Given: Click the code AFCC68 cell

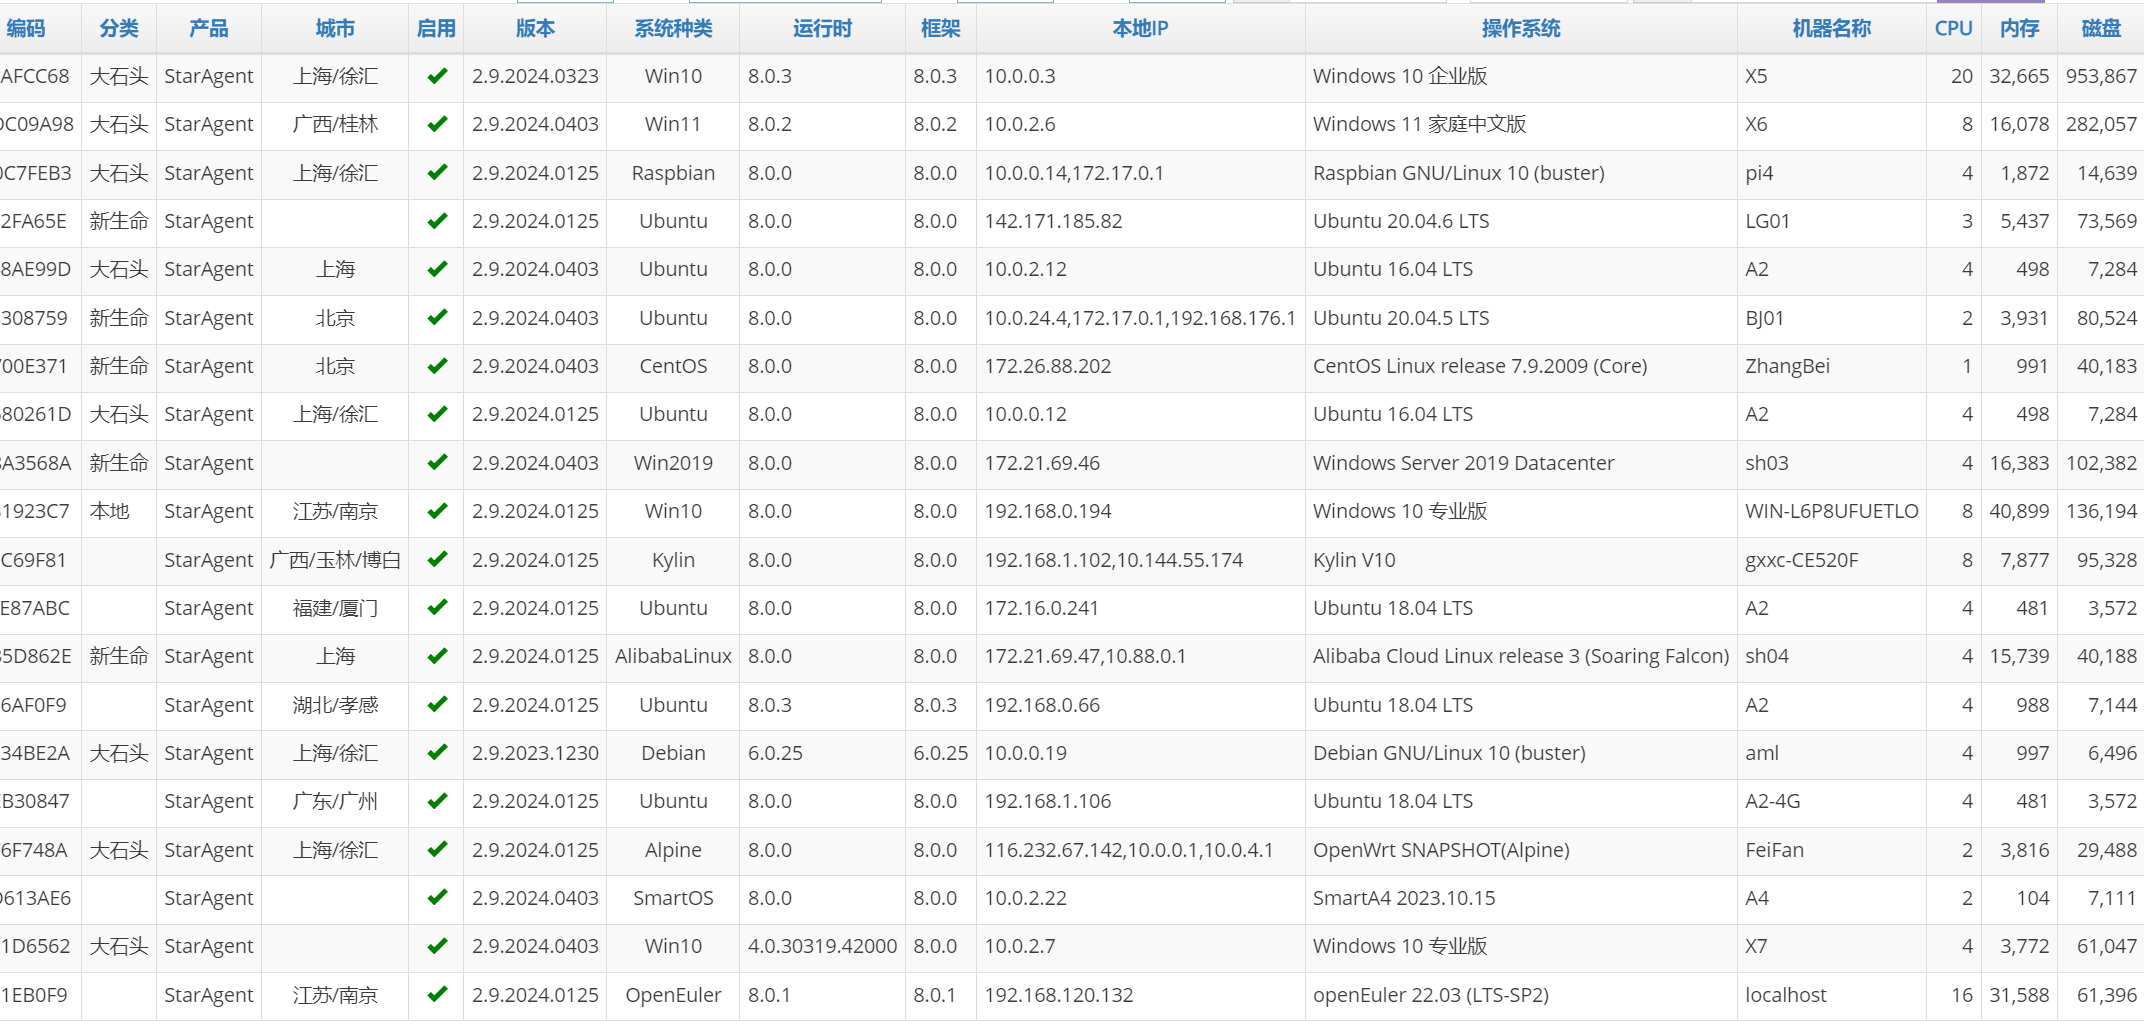Looking at the screenshot, I should click(35, 76).
